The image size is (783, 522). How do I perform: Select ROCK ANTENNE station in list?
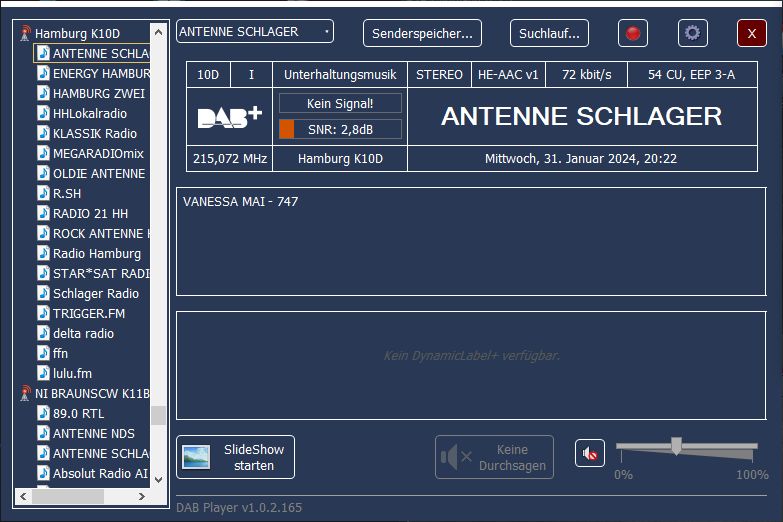click(x=100, y=234)
